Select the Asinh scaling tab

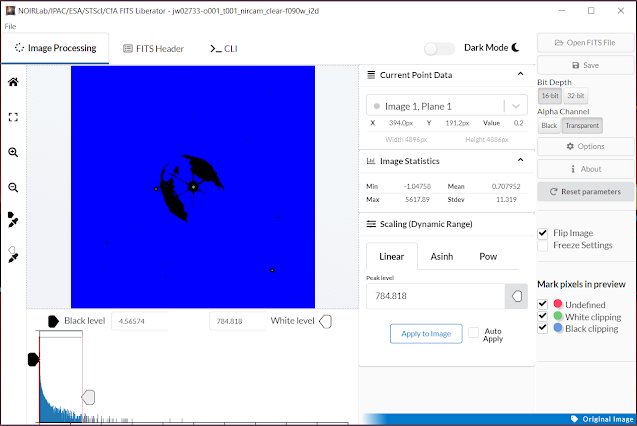click(x=442, y=257)
